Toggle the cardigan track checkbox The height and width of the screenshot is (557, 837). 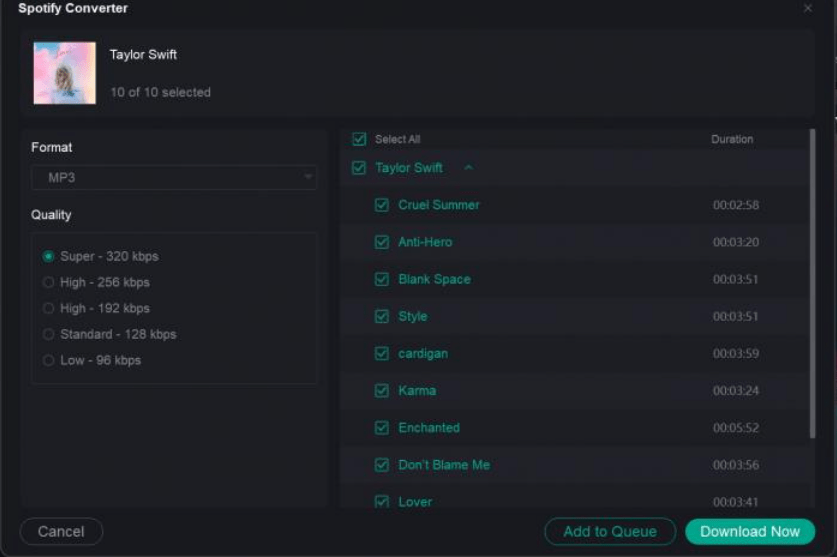382,354
